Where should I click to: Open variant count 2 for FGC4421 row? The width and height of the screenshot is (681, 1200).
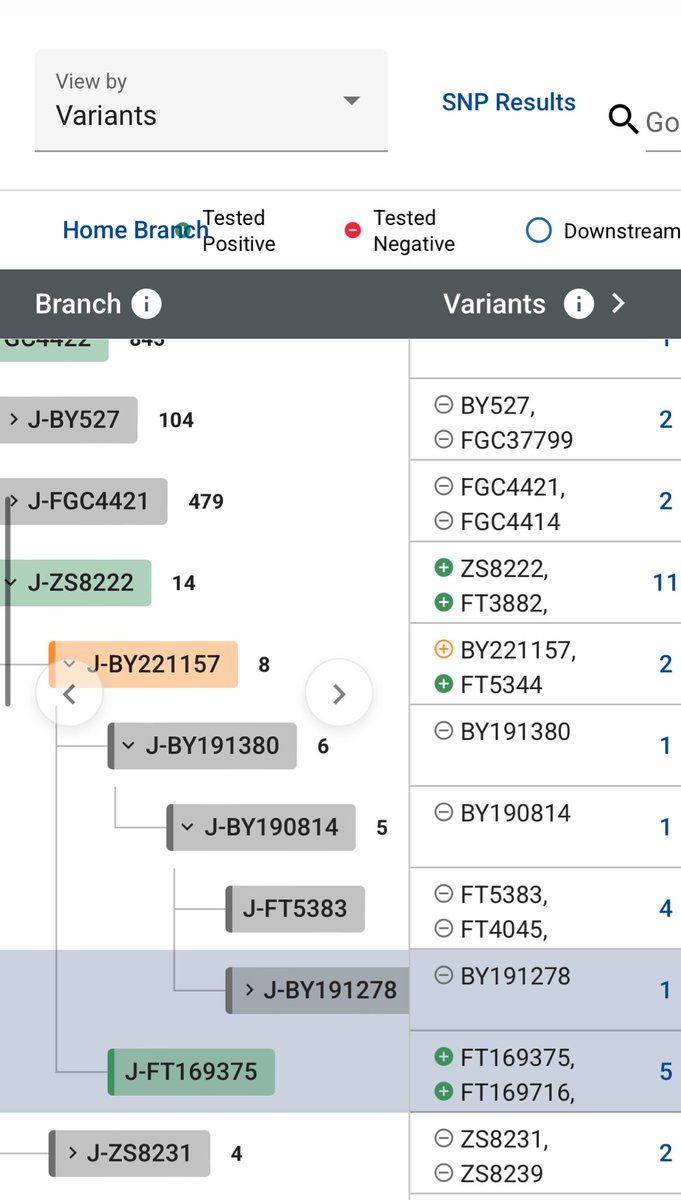(666, 501)
